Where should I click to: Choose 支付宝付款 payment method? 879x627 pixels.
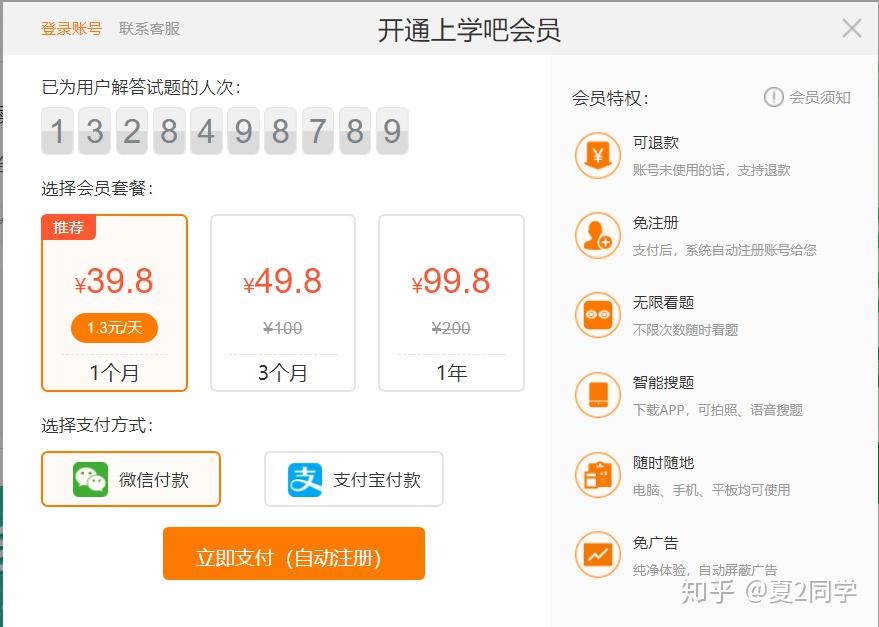coord(354,479)
